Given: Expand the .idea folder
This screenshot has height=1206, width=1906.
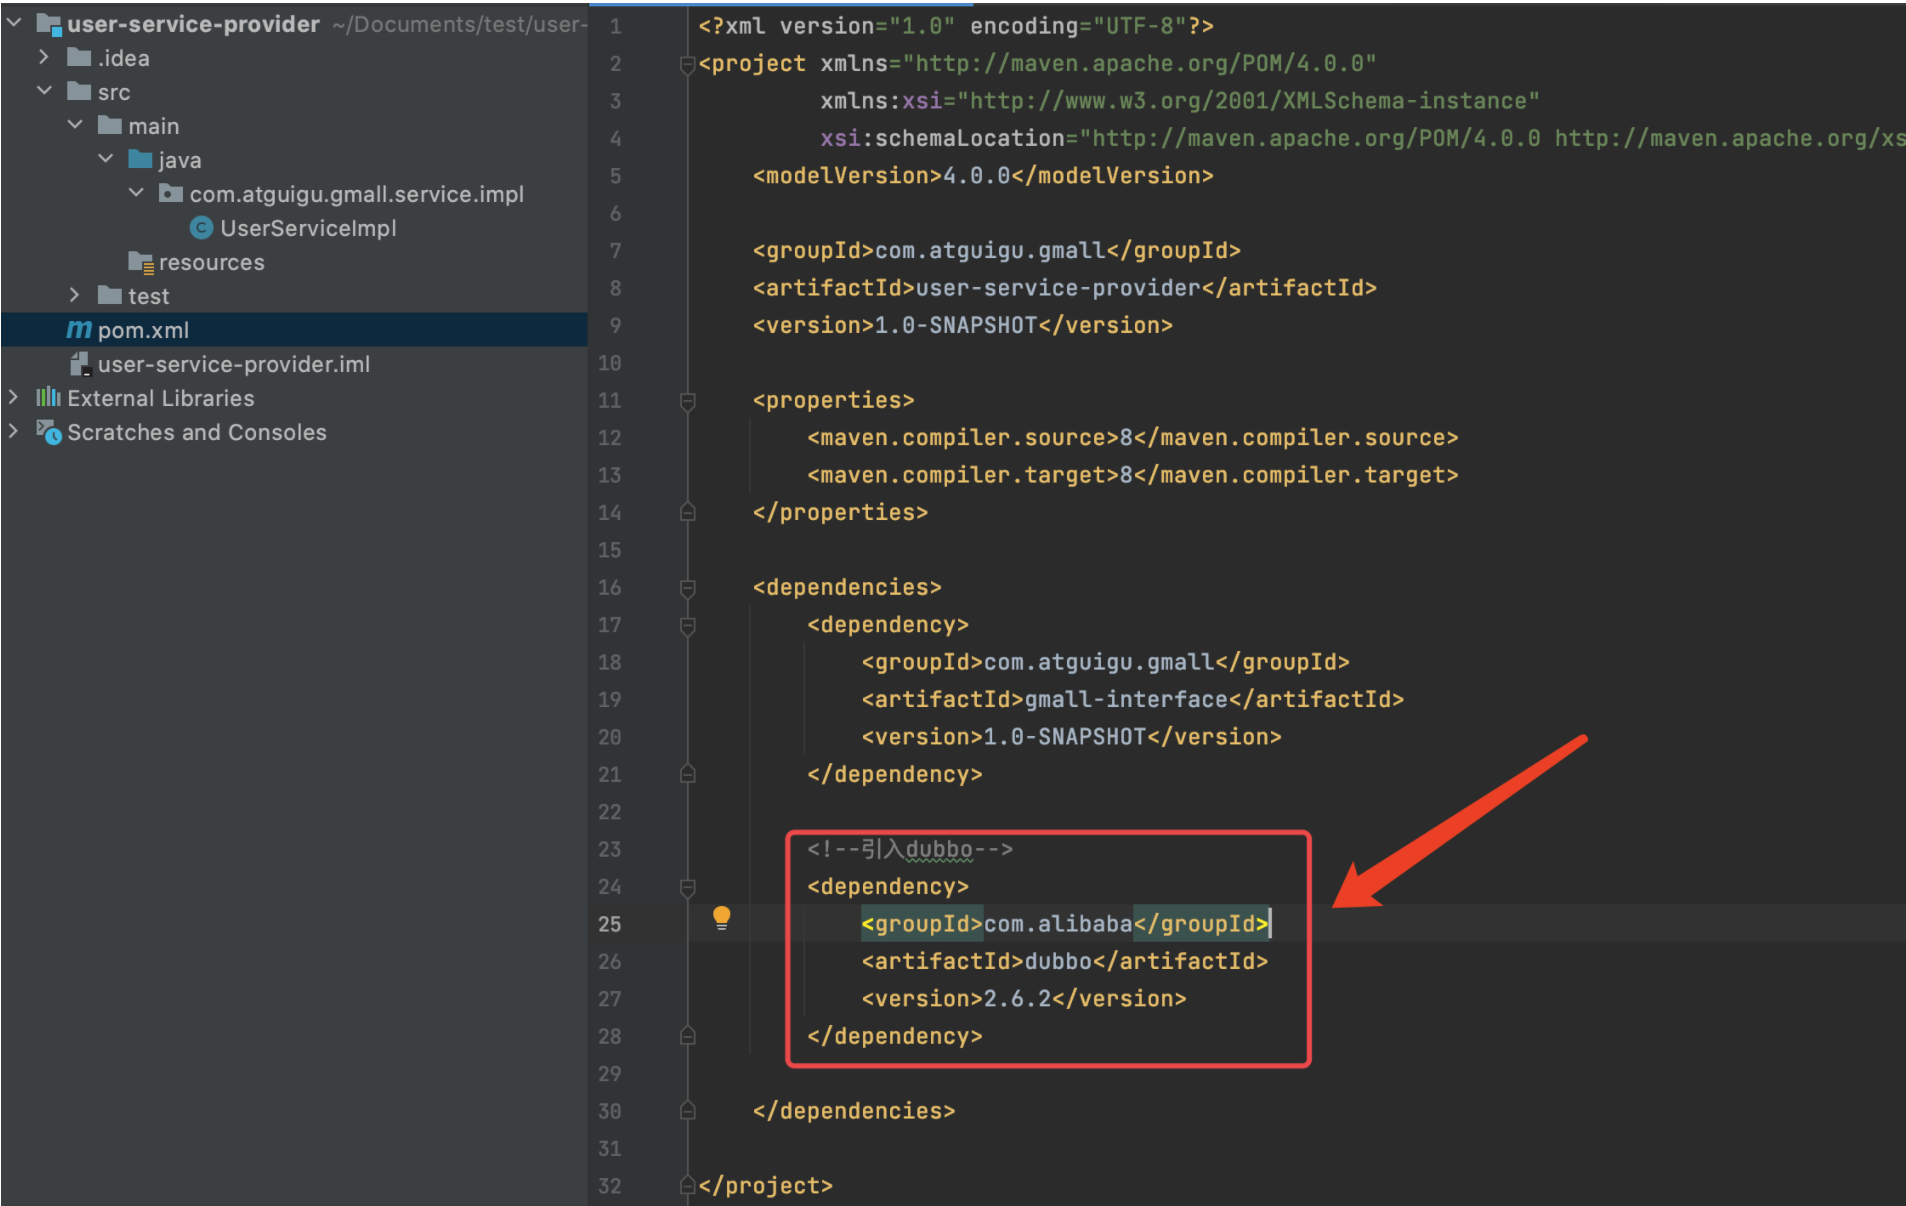Looking at the screenshot, I should pyautogui.click(x=43, y=57).
